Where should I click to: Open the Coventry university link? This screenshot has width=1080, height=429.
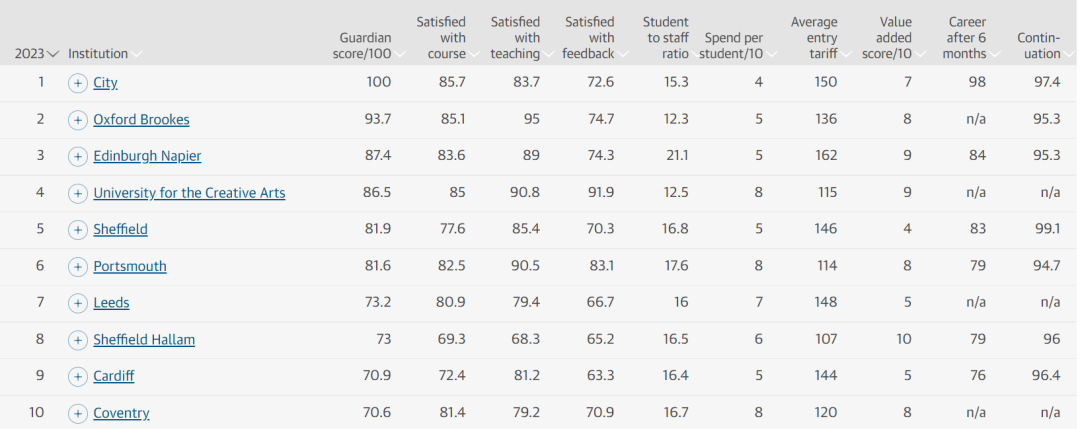121,413
